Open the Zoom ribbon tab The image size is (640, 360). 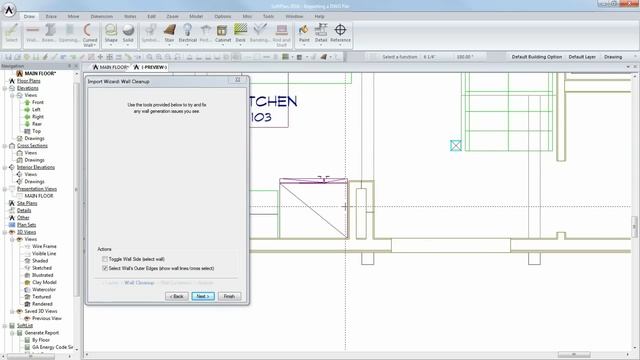click(x=172, y=16)
